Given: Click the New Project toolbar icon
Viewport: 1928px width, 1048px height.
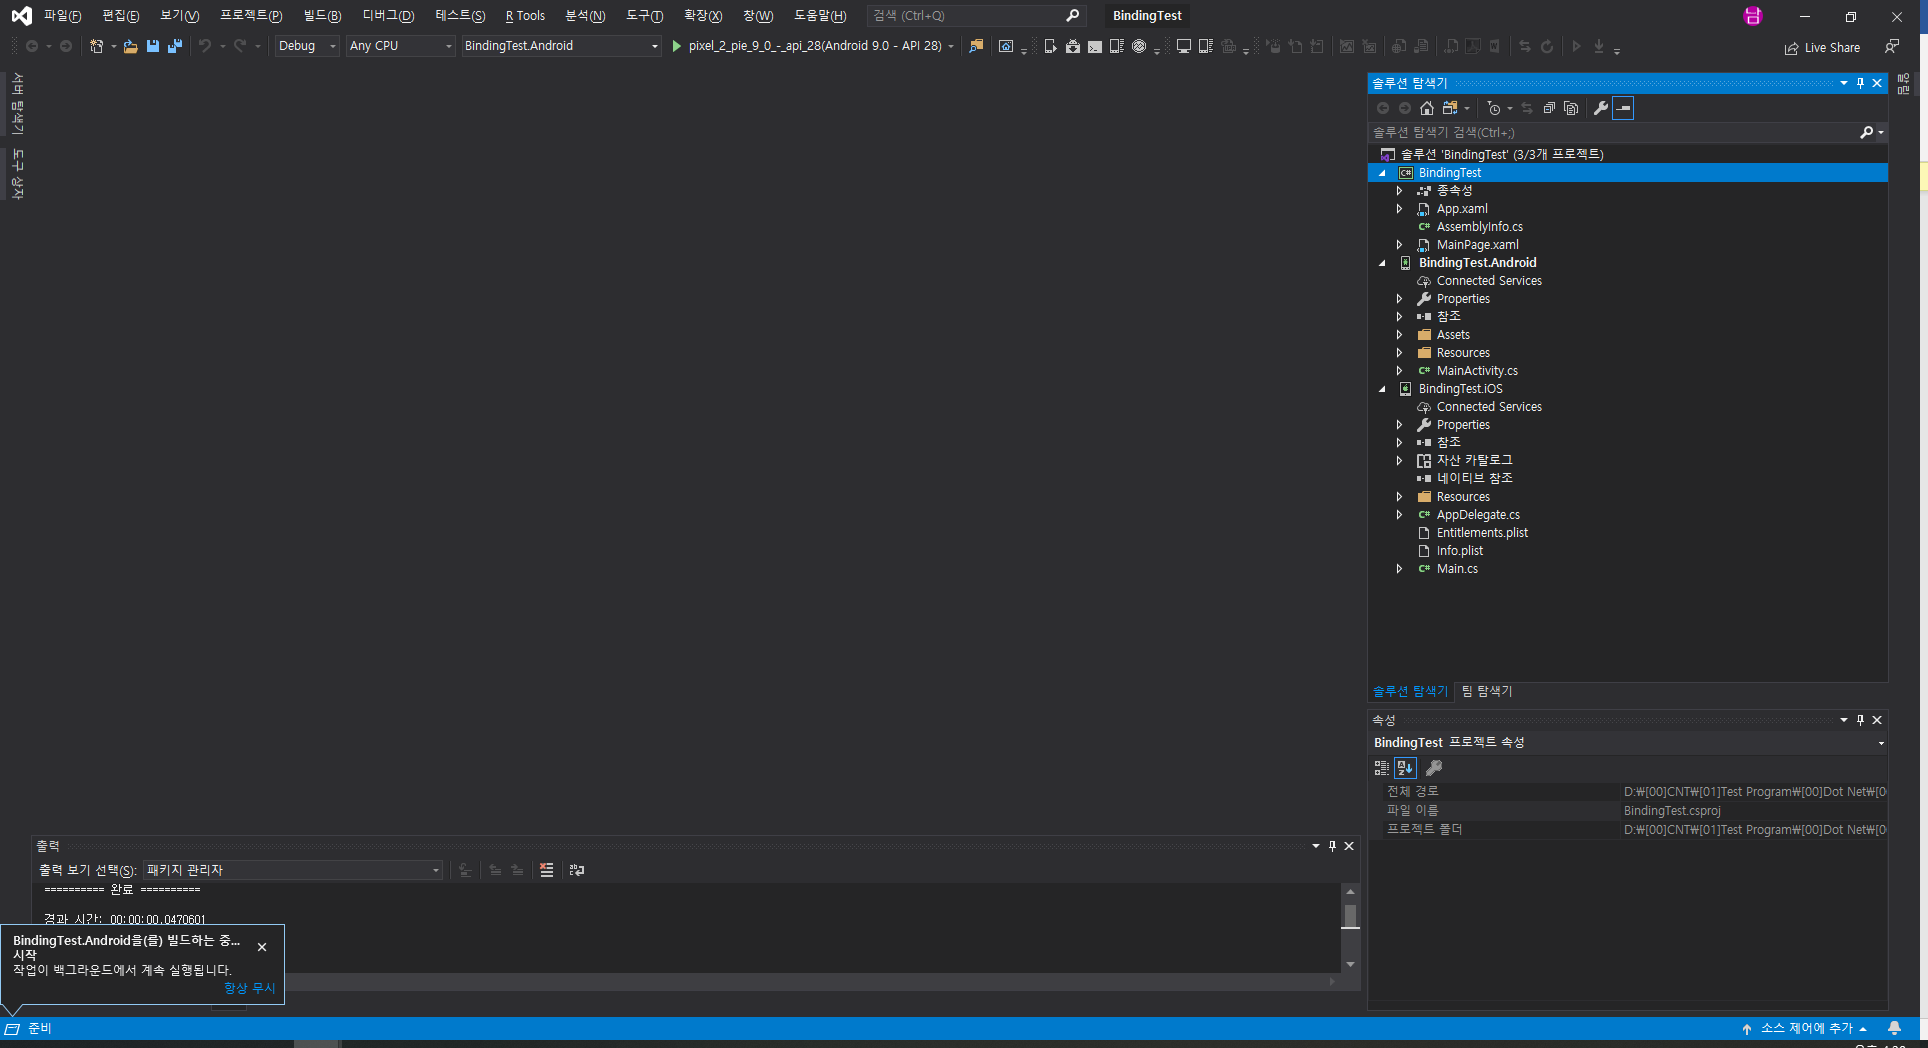Looking at the screenshot, I should (96, 46).
